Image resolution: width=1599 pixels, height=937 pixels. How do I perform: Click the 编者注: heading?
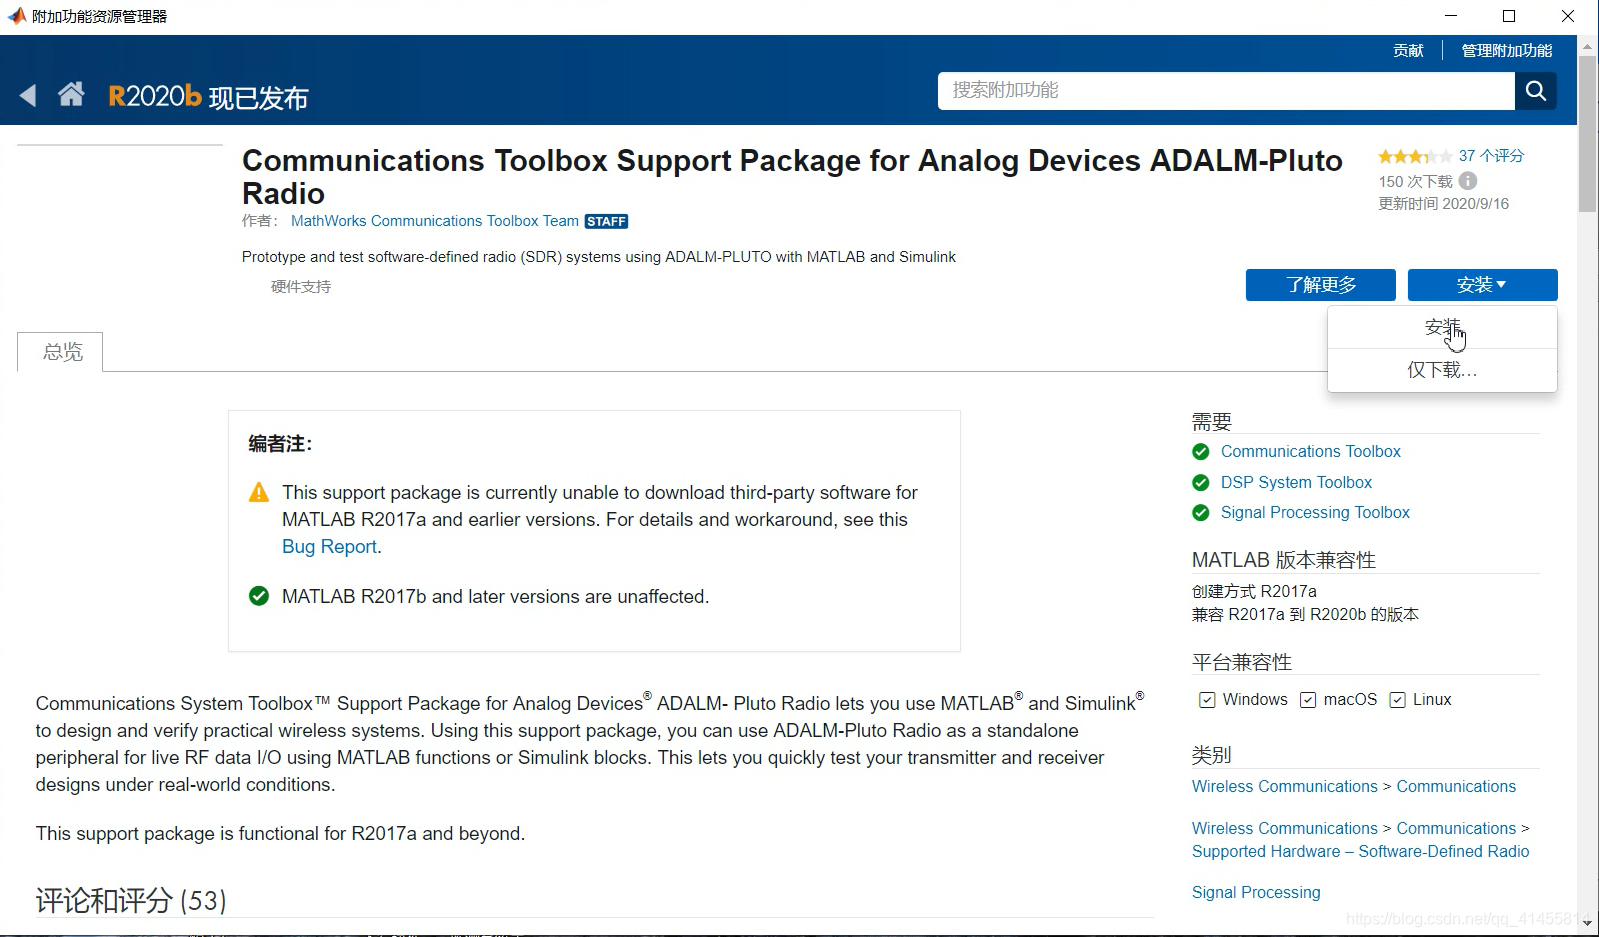coord(280,444)
